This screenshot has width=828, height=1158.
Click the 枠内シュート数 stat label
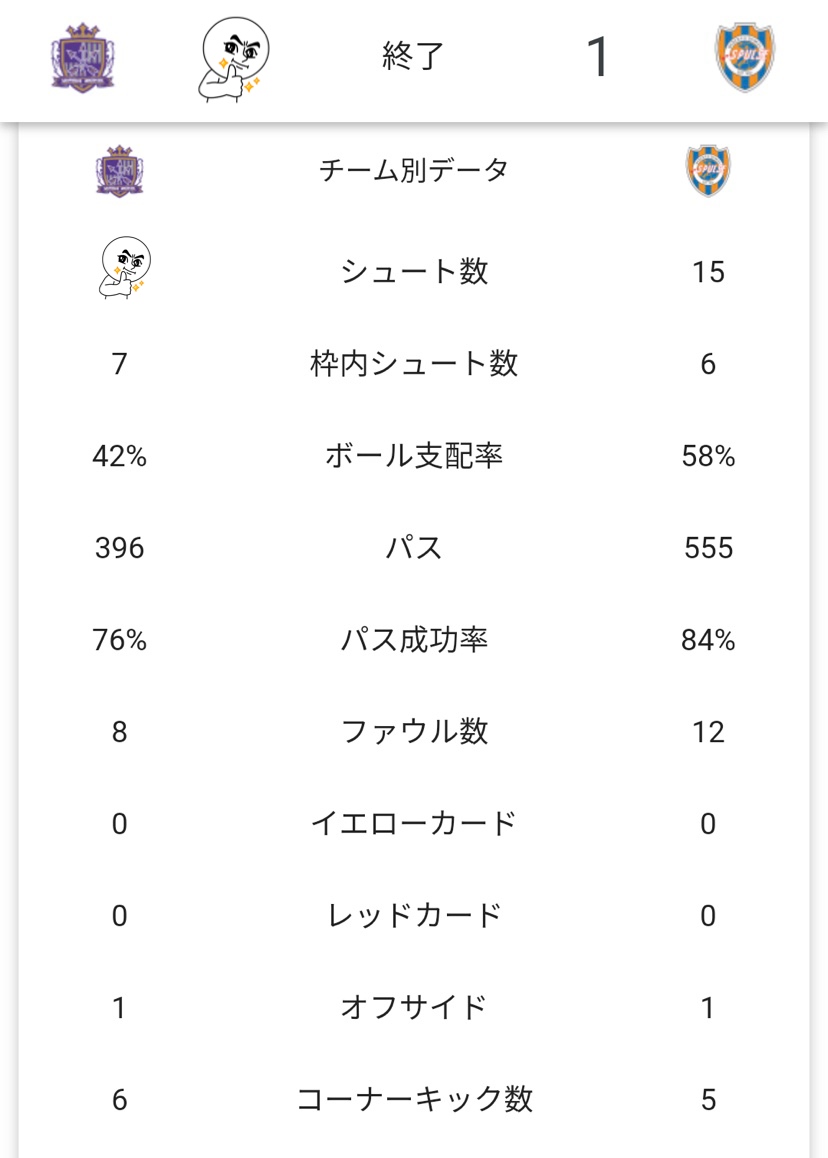click(414, 364)
